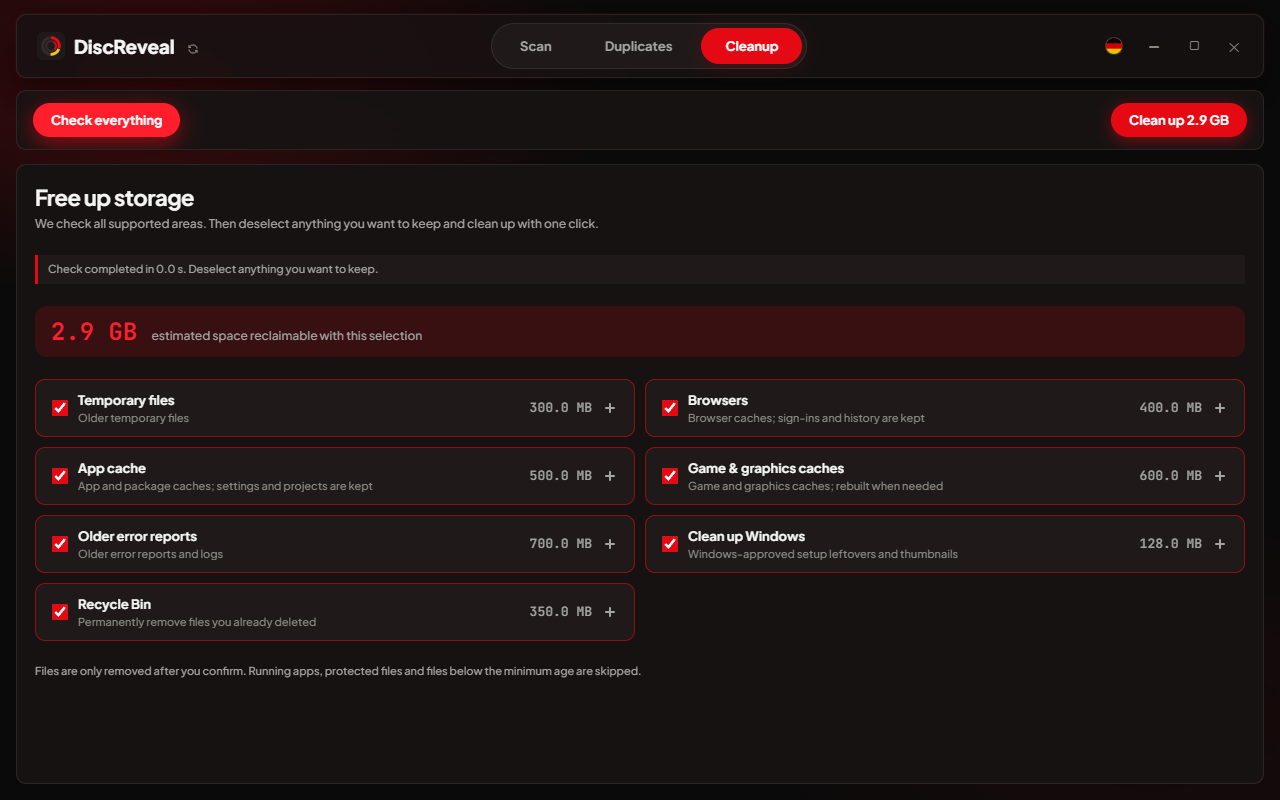Deselect the Recycle Bin checkbox
Image resolution: width=1280 pixels, height=800 pixels.
pyautogui.click(x=60, y=612)
